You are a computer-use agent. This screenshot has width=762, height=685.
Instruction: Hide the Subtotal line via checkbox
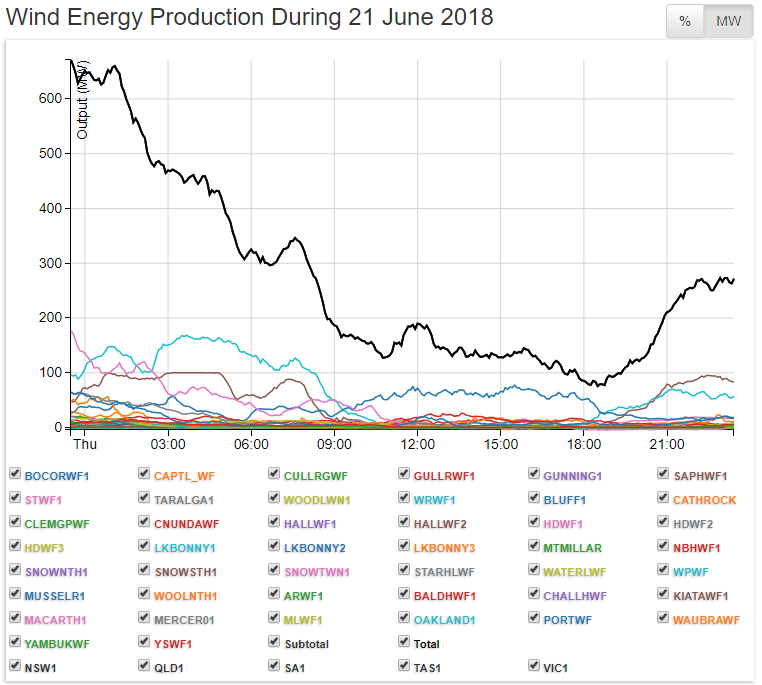[x=274, y=643]
